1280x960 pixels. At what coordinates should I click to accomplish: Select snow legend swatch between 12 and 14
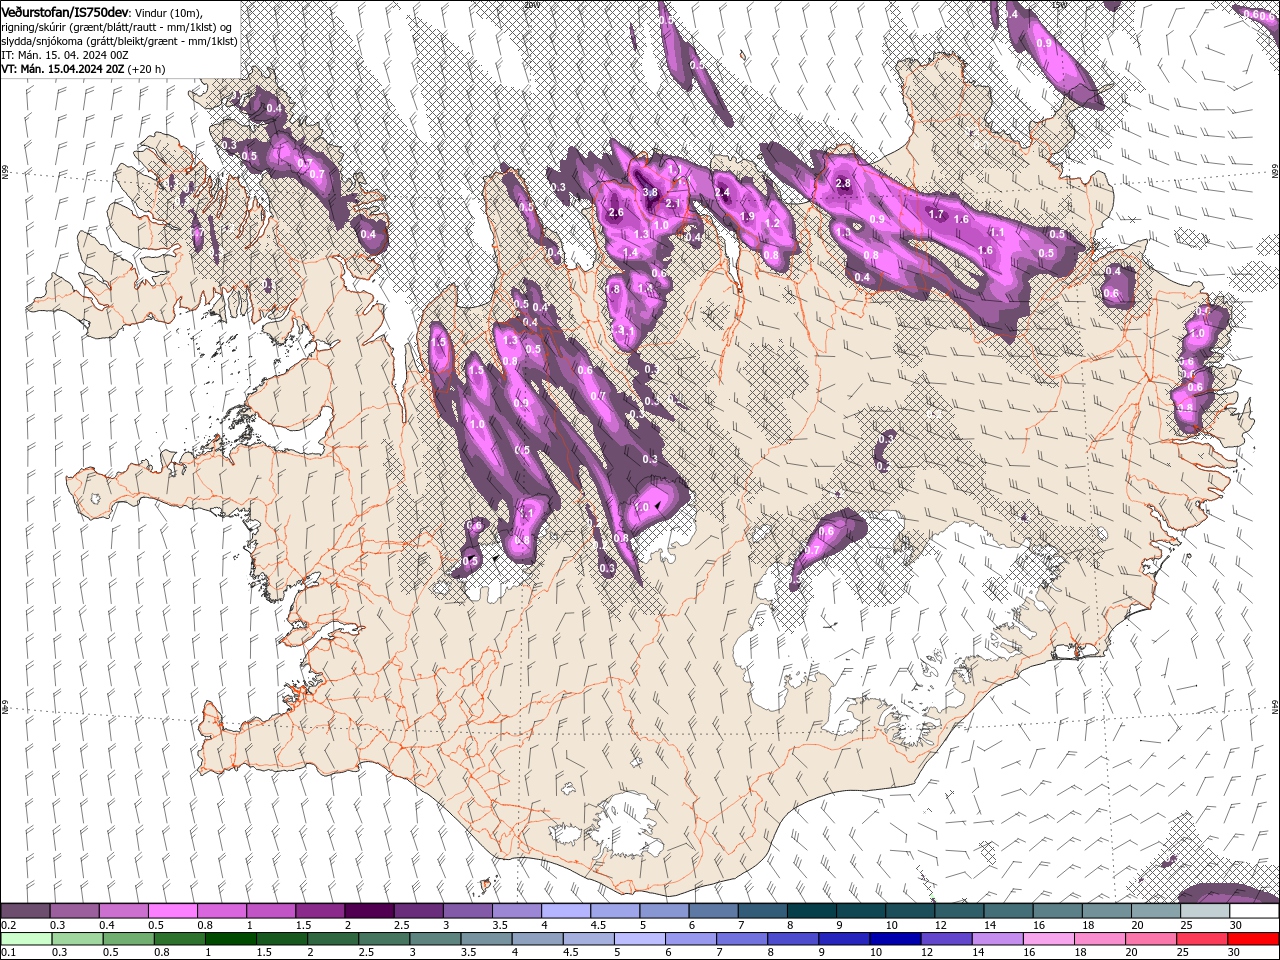click(x=959, y=911)
